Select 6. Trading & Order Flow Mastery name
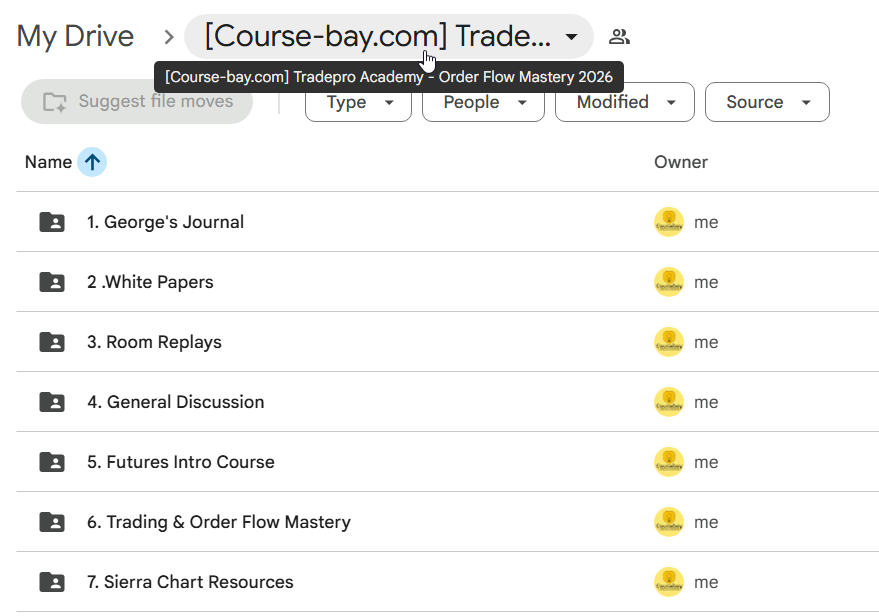 pos(219,522)
